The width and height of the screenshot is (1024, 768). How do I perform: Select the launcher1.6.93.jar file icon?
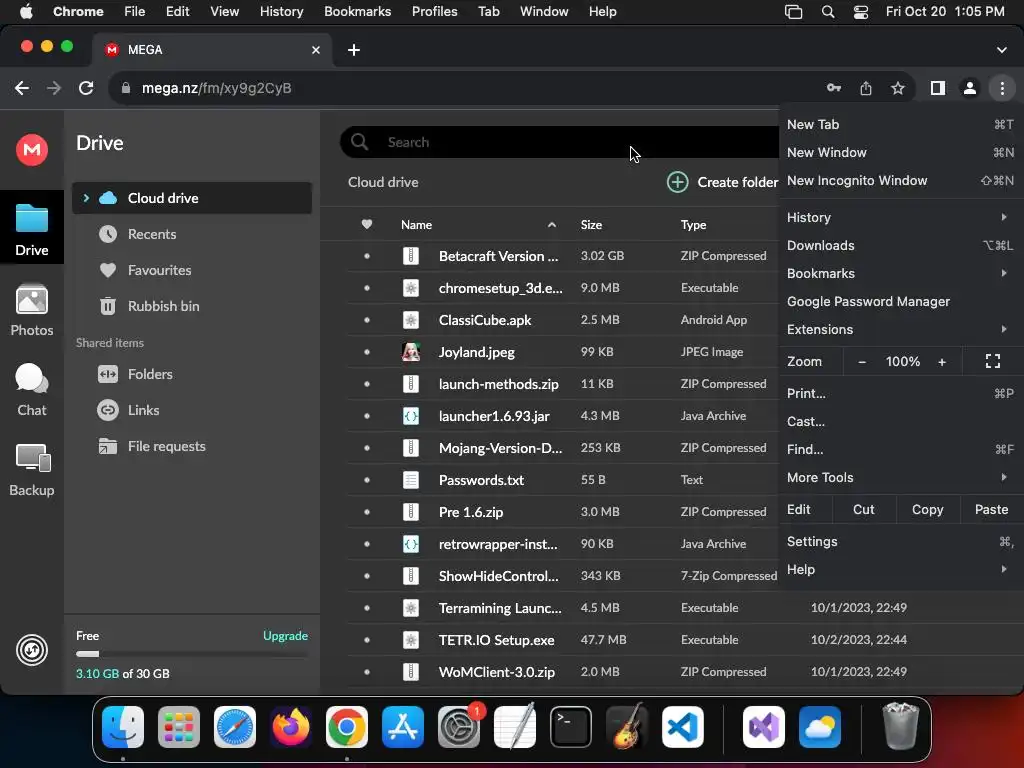click(411, 416)
